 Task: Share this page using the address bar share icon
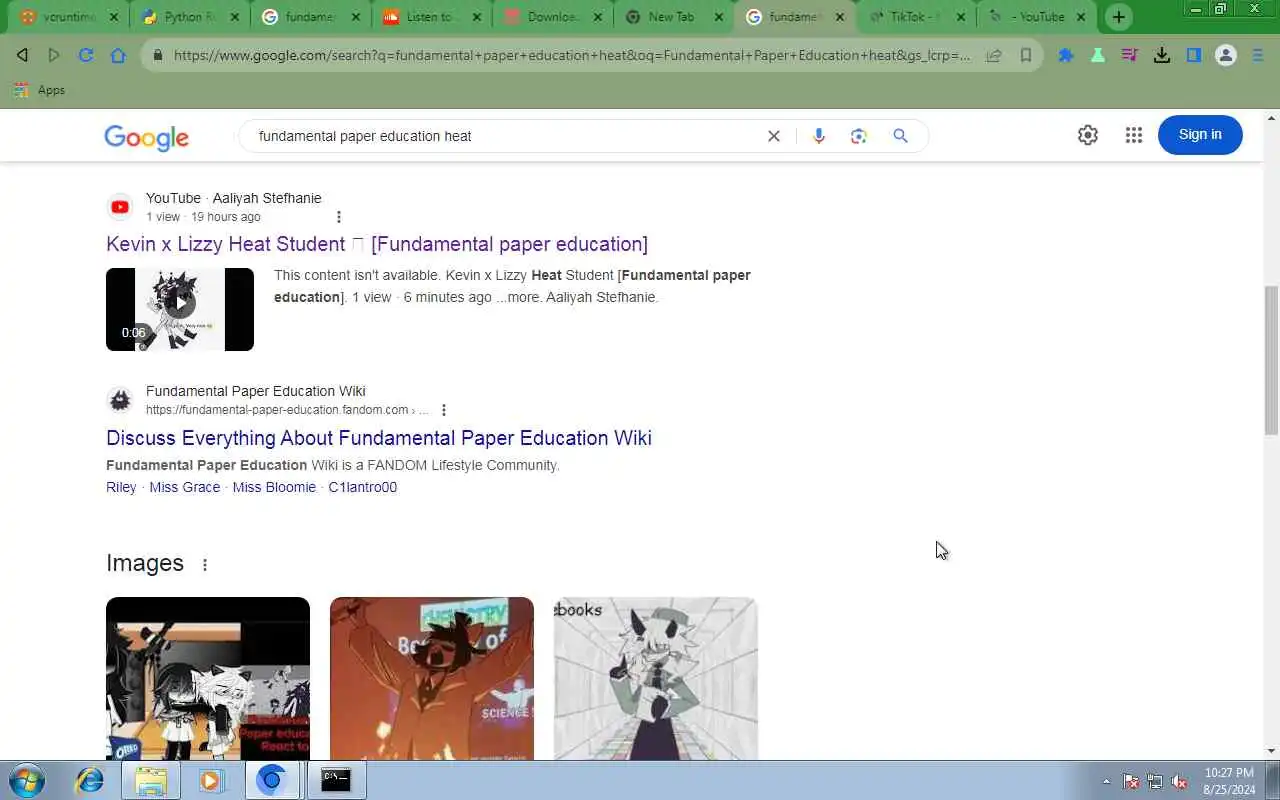(994, 55)
